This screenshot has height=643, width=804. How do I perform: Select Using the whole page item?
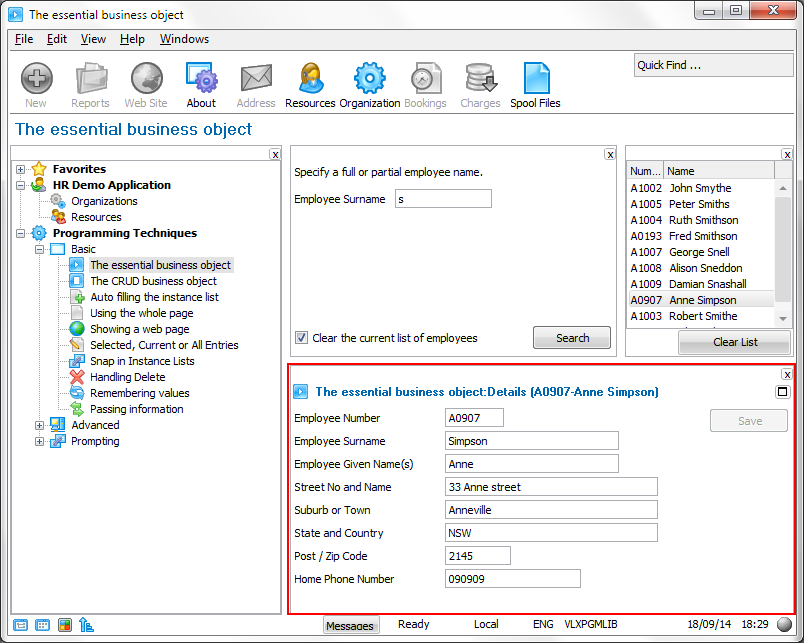pyautogui.click(x=142, y=313)
